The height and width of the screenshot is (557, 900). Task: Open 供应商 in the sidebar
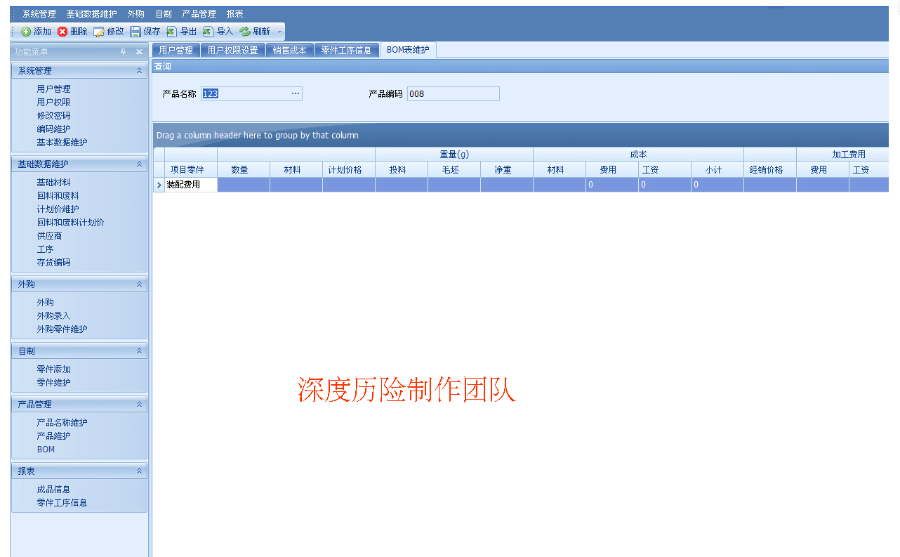pos(49,236)
